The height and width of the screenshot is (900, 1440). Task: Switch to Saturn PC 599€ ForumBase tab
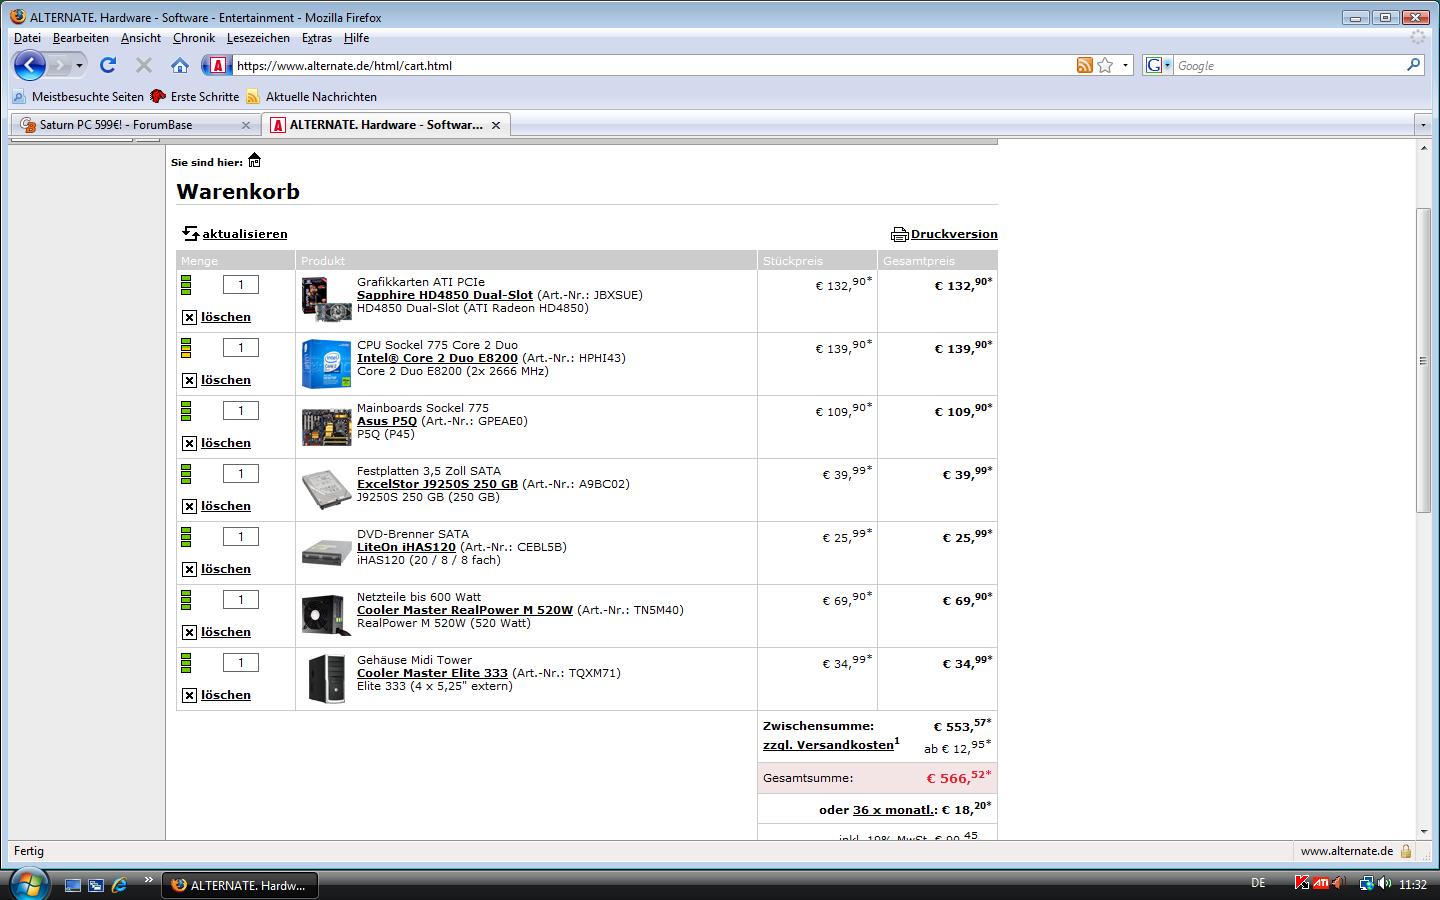(135, 125)
